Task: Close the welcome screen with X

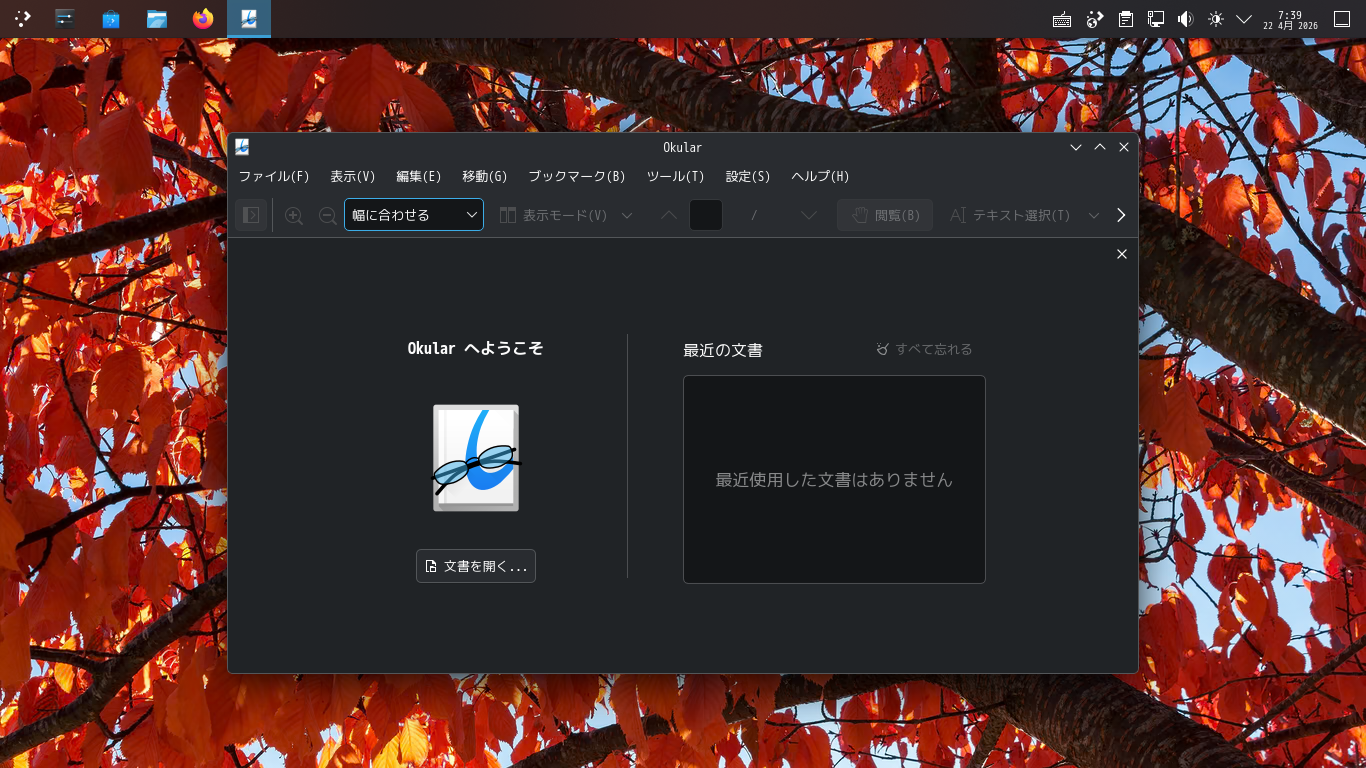Action: (x=1122, y=254)
